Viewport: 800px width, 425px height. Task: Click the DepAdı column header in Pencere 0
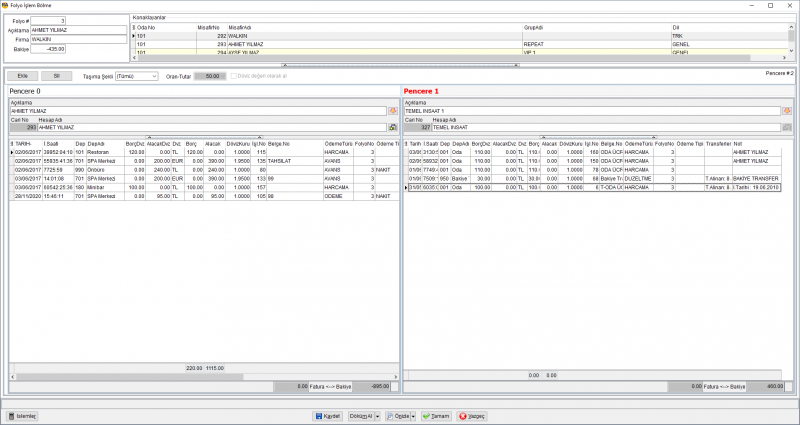[106, 144]
